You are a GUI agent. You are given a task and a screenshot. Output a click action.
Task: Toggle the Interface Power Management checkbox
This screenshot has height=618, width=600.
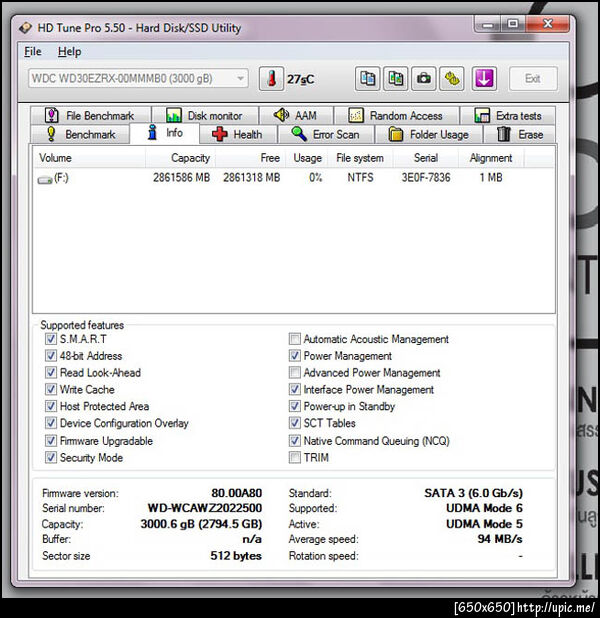[294, 390]
